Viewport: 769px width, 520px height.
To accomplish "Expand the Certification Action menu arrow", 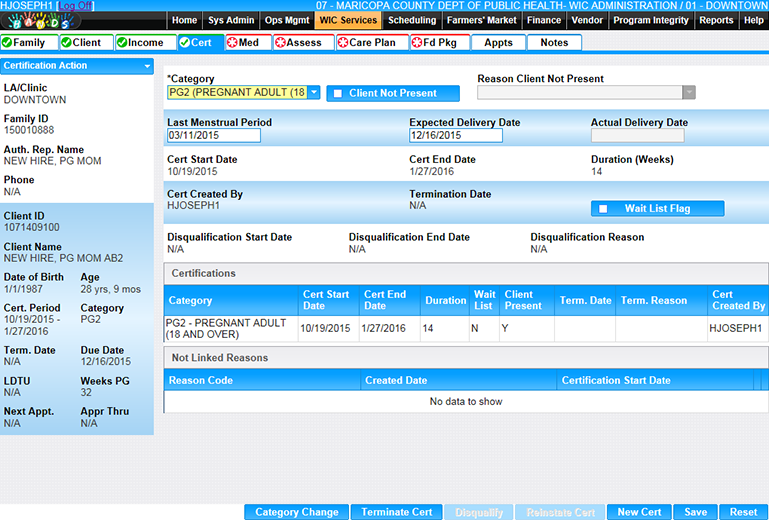I will pyautogui.click(x=148, y=66).
